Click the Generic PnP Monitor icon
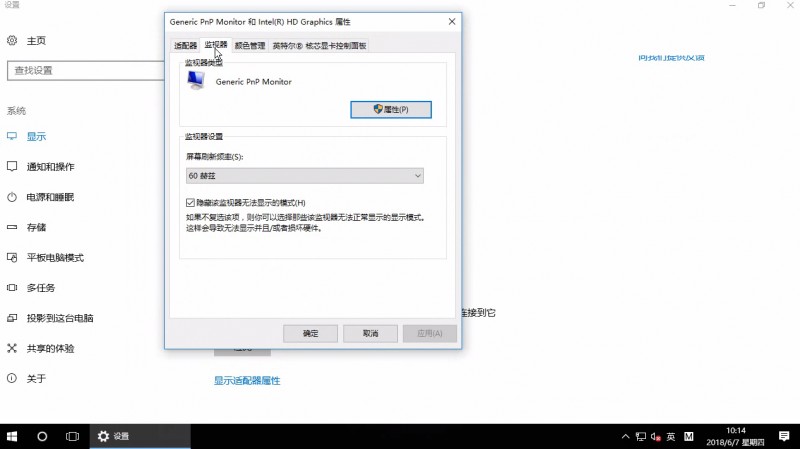The image size is (800, 449). pyautogui.click(x=196, y=81)
